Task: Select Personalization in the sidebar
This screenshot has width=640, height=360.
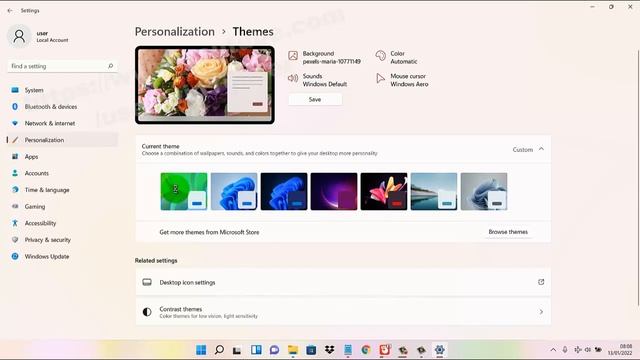Action: point(62,140)
